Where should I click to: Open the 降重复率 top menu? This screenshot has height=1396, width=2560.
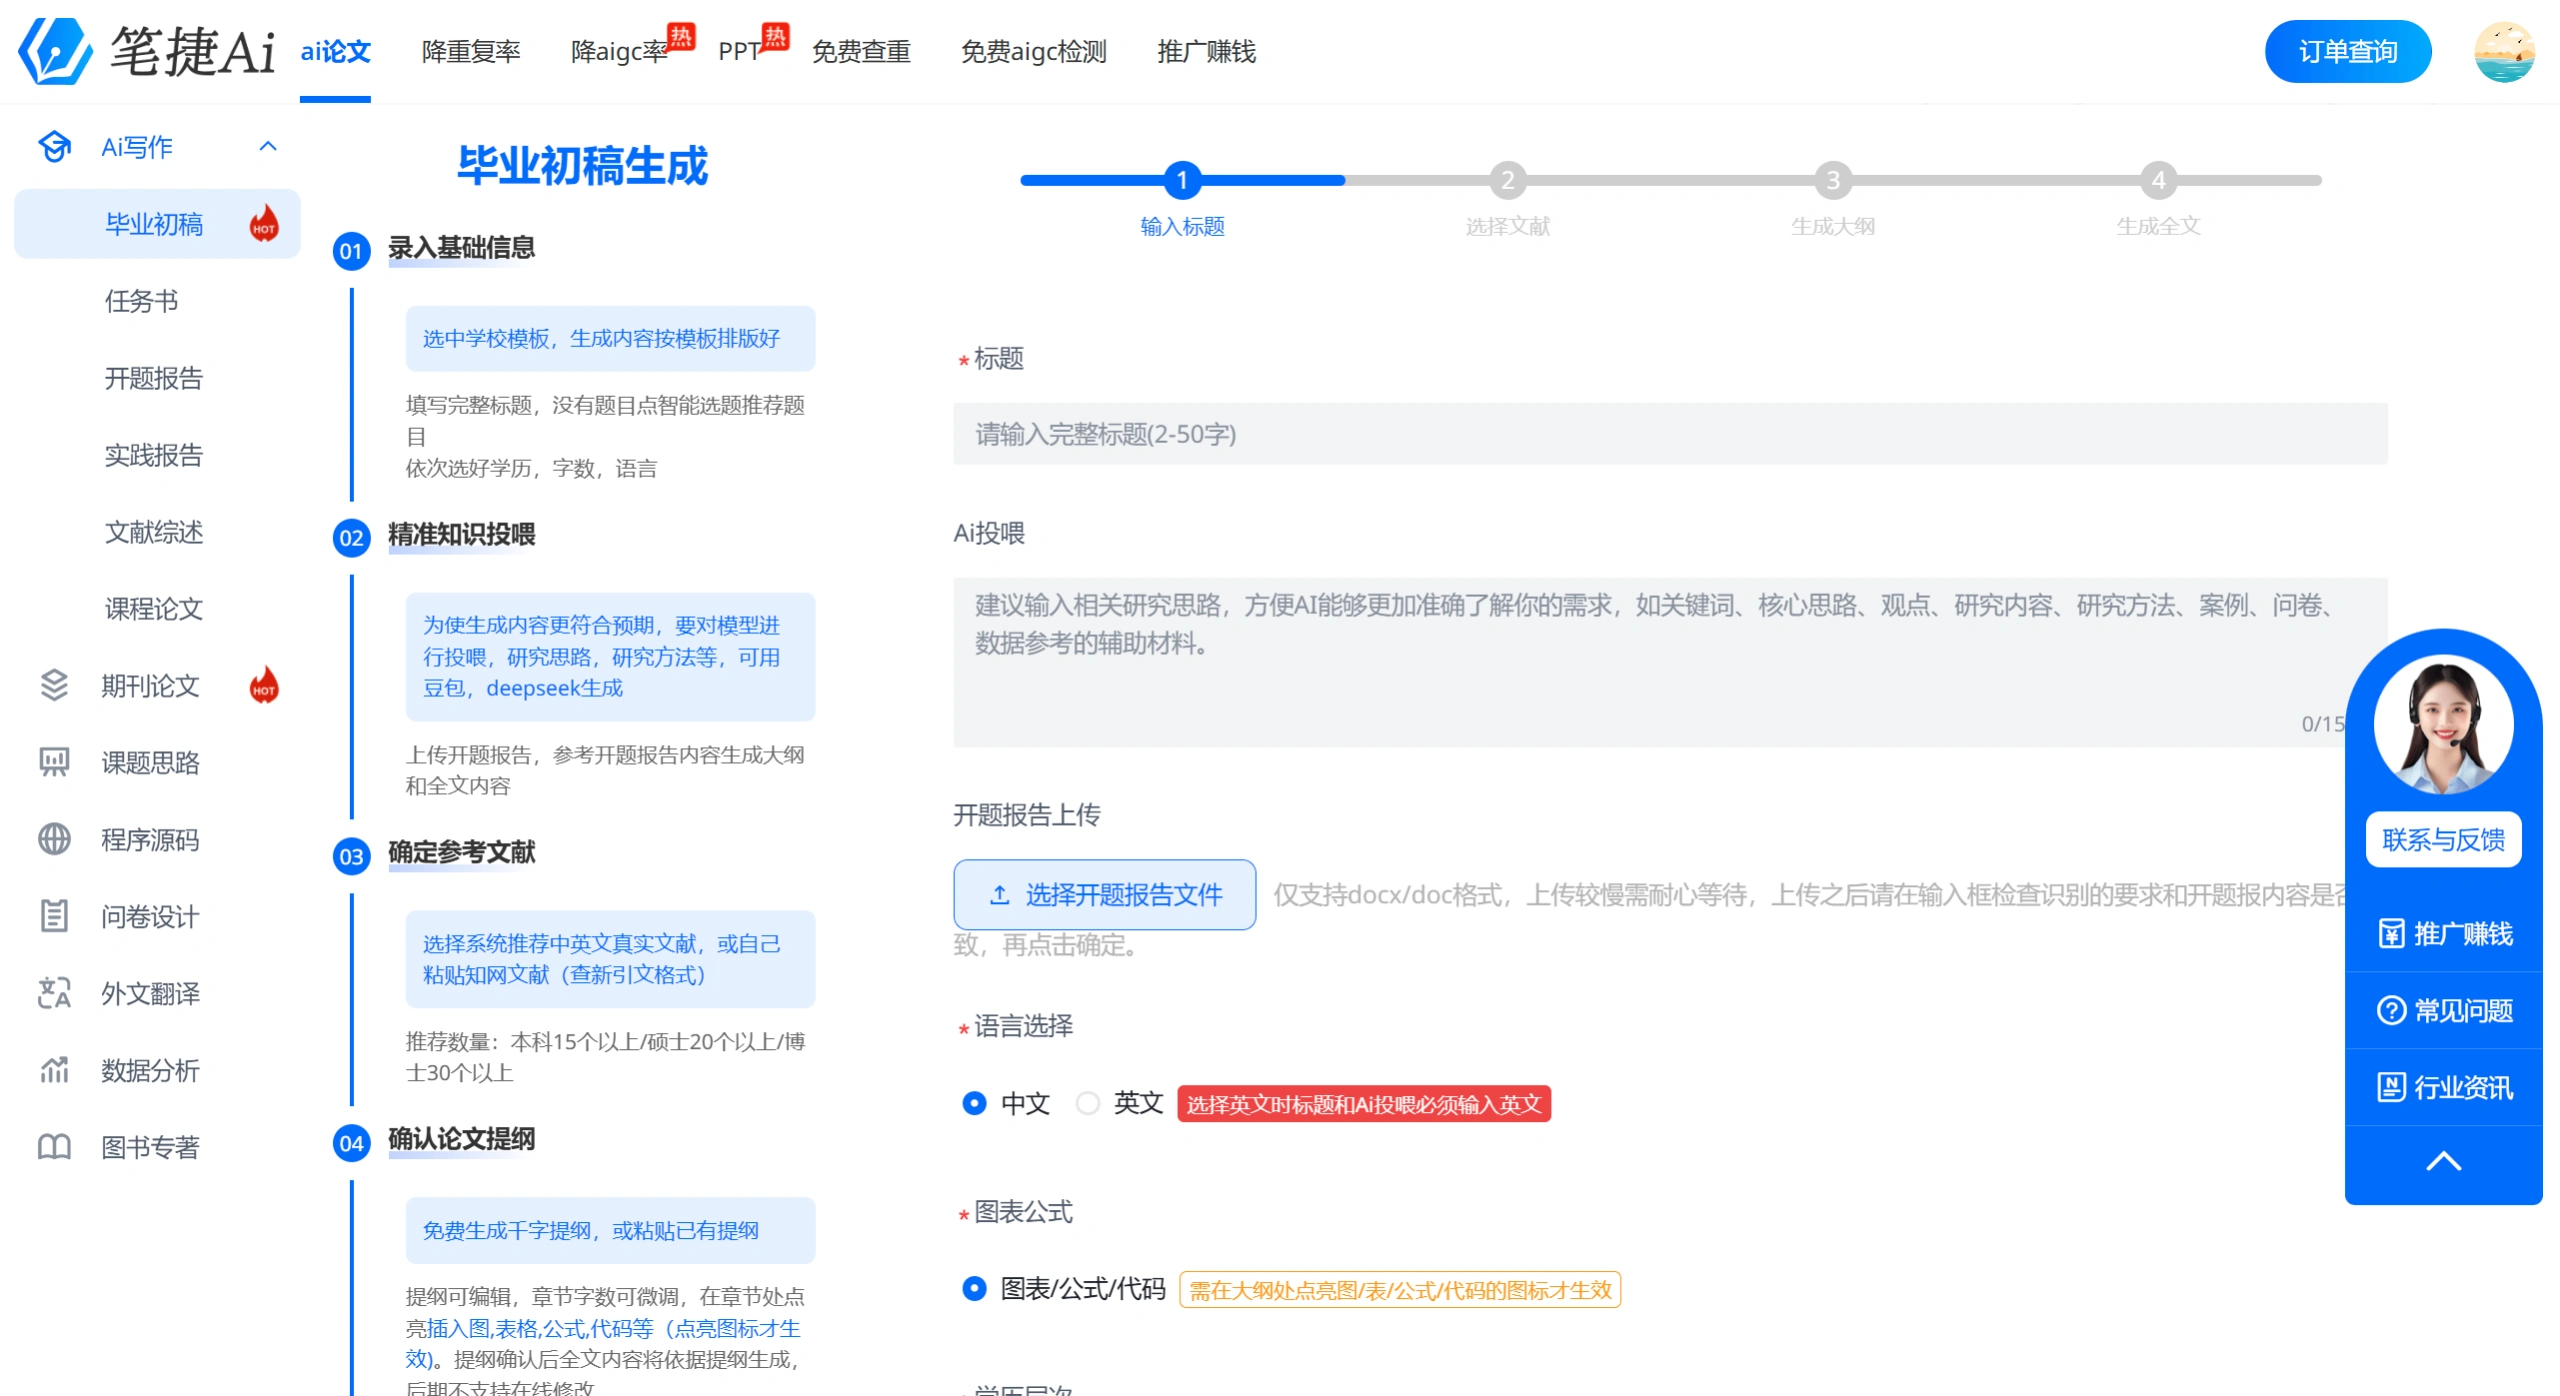(471, 51)
